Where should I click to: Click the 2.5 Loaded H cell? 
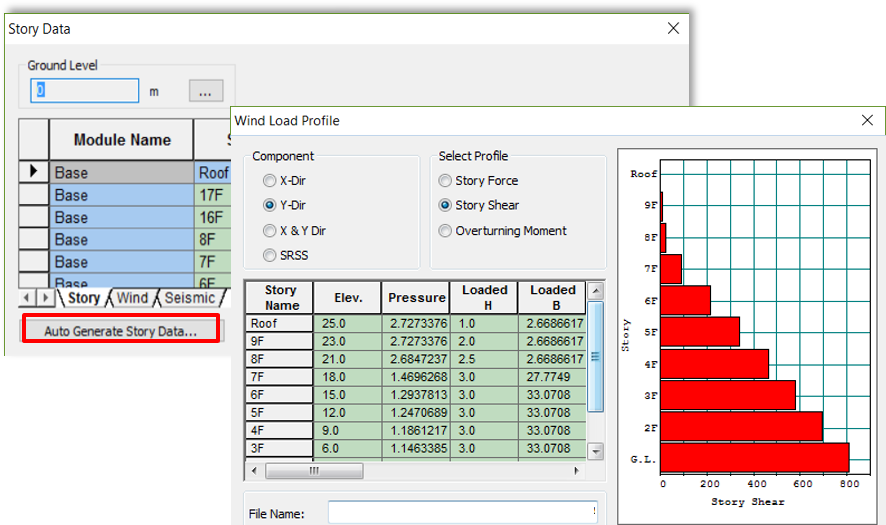point(484,359)
